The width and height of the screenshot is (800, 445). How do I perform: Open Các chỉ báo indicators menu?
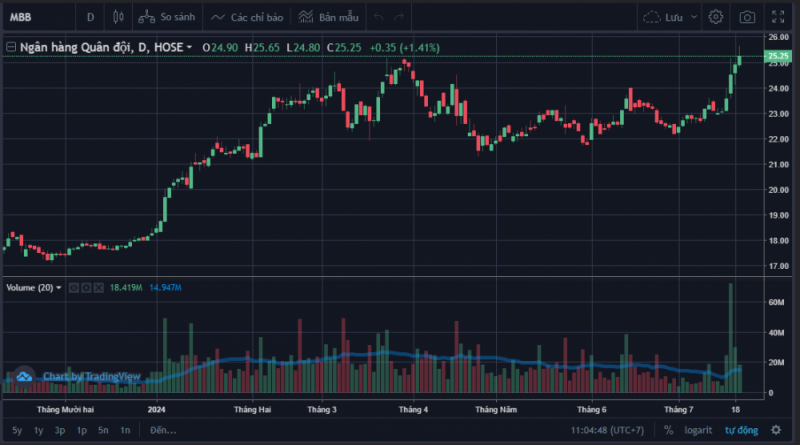(x=245, y=17)
